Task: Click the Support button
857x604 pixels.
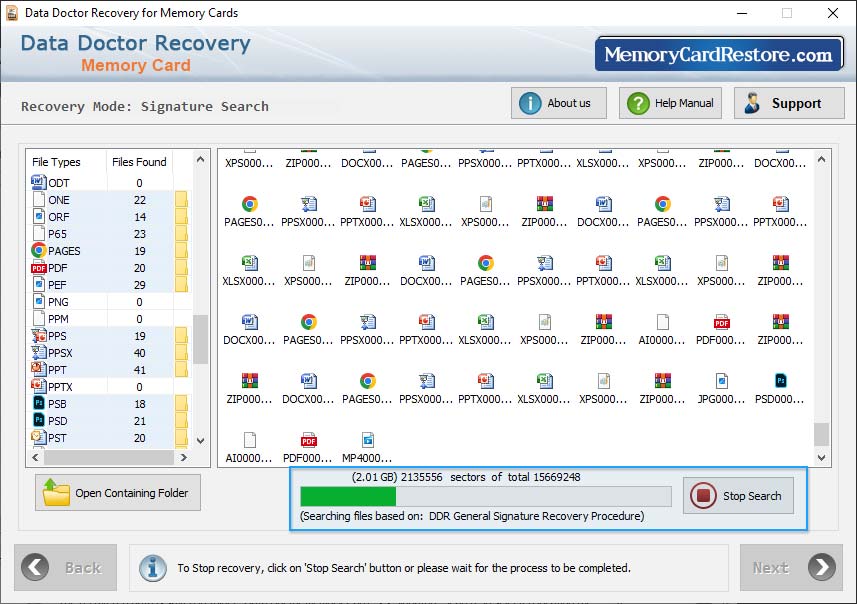Action: click(789, 103)
